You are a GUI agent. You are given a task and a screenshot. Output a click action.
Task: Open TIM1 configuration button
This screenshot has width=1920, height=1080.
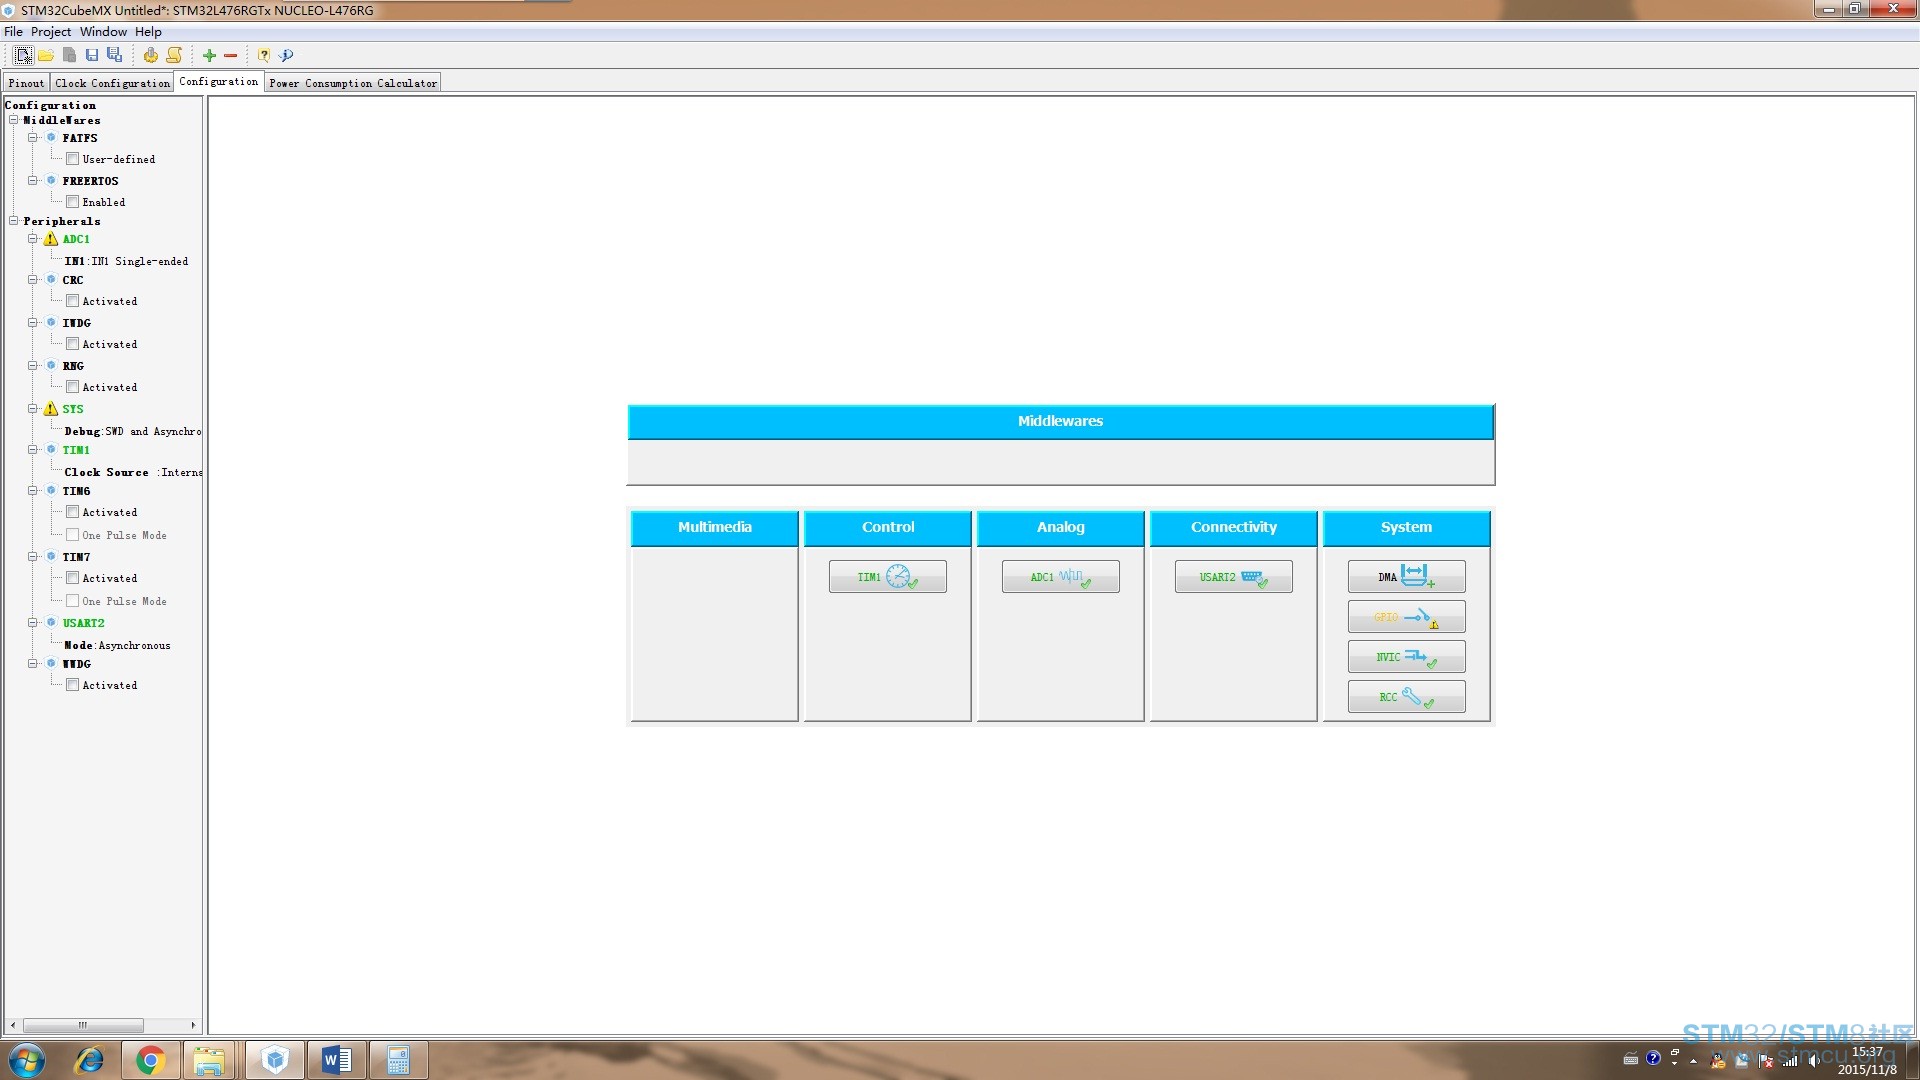coord(888,577)
